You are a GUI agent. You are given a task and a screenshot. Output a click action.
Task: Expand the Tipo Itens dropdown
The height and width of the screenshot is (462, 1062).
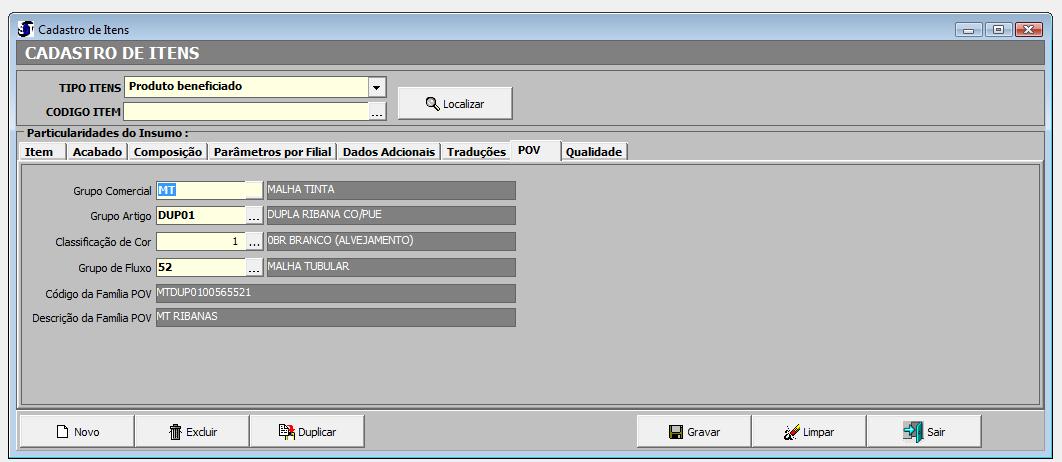377,87
